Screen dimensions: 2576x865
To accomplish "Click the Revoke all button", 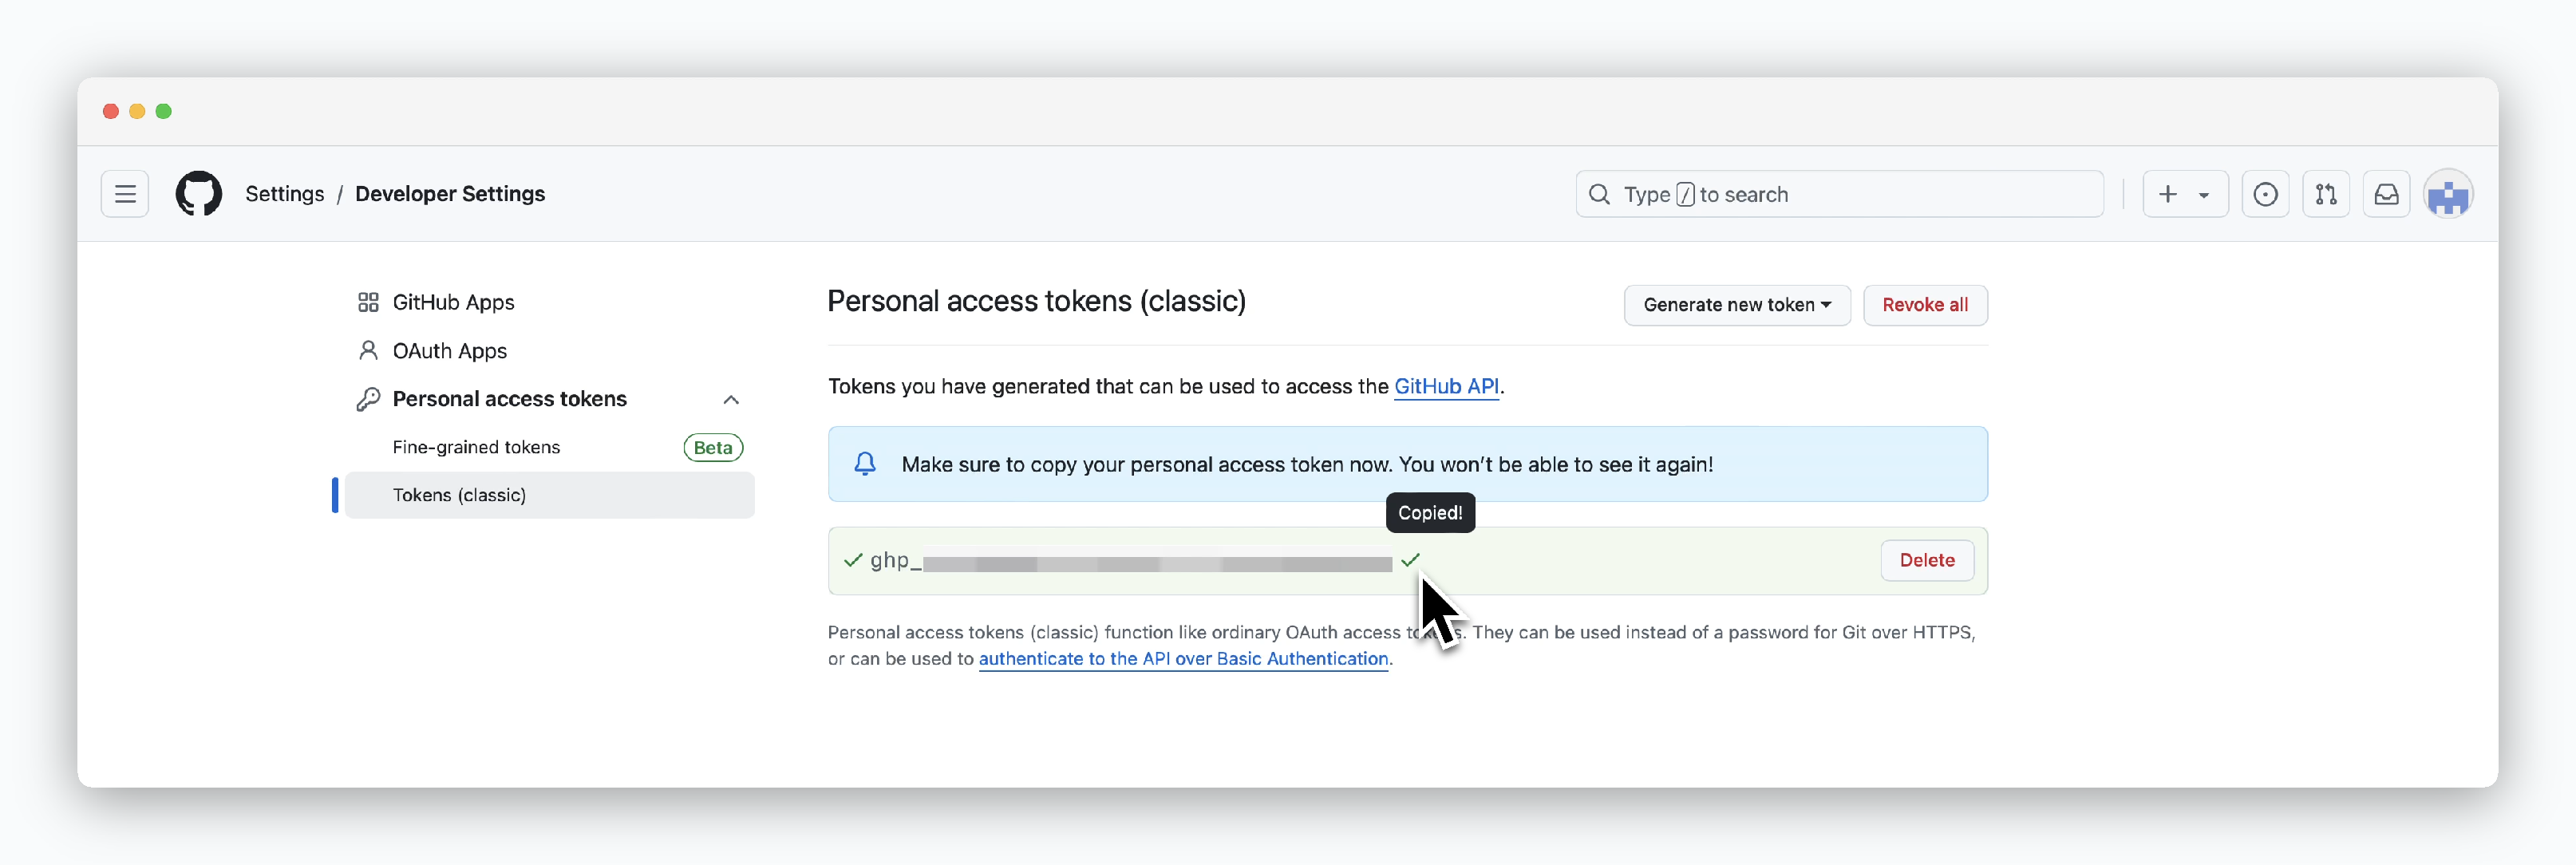I will pyautogui.click(x=1925, y=305).
